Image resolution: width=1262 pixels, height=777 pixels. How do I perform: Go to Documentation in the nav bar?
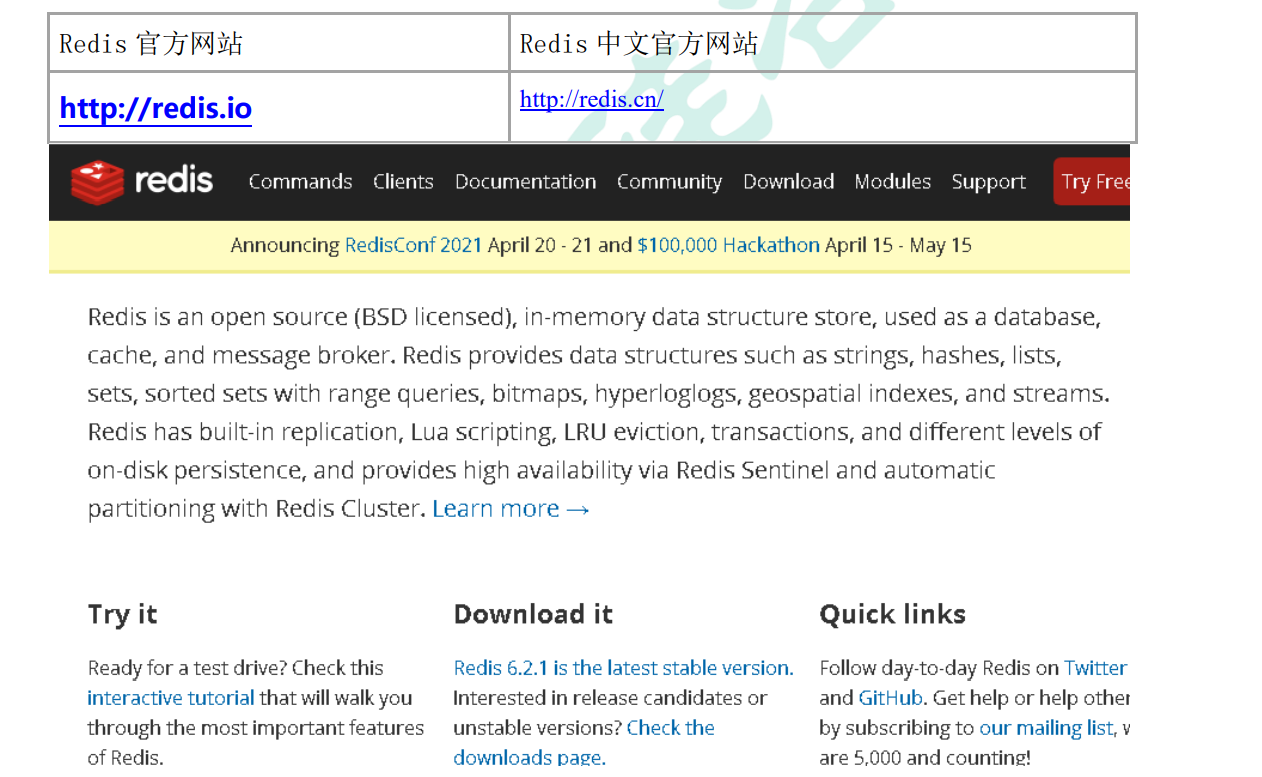tap(525, 182)
